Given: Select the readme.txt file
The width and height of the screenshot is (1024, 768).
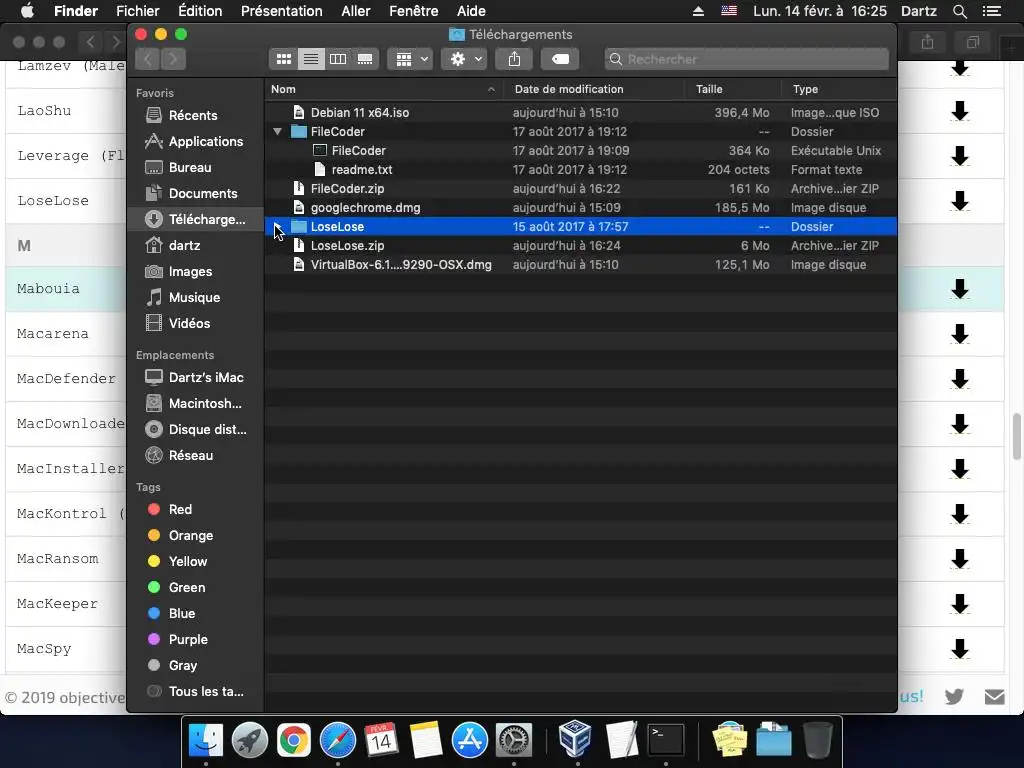Looking at the screenshot, I should 581,170.
